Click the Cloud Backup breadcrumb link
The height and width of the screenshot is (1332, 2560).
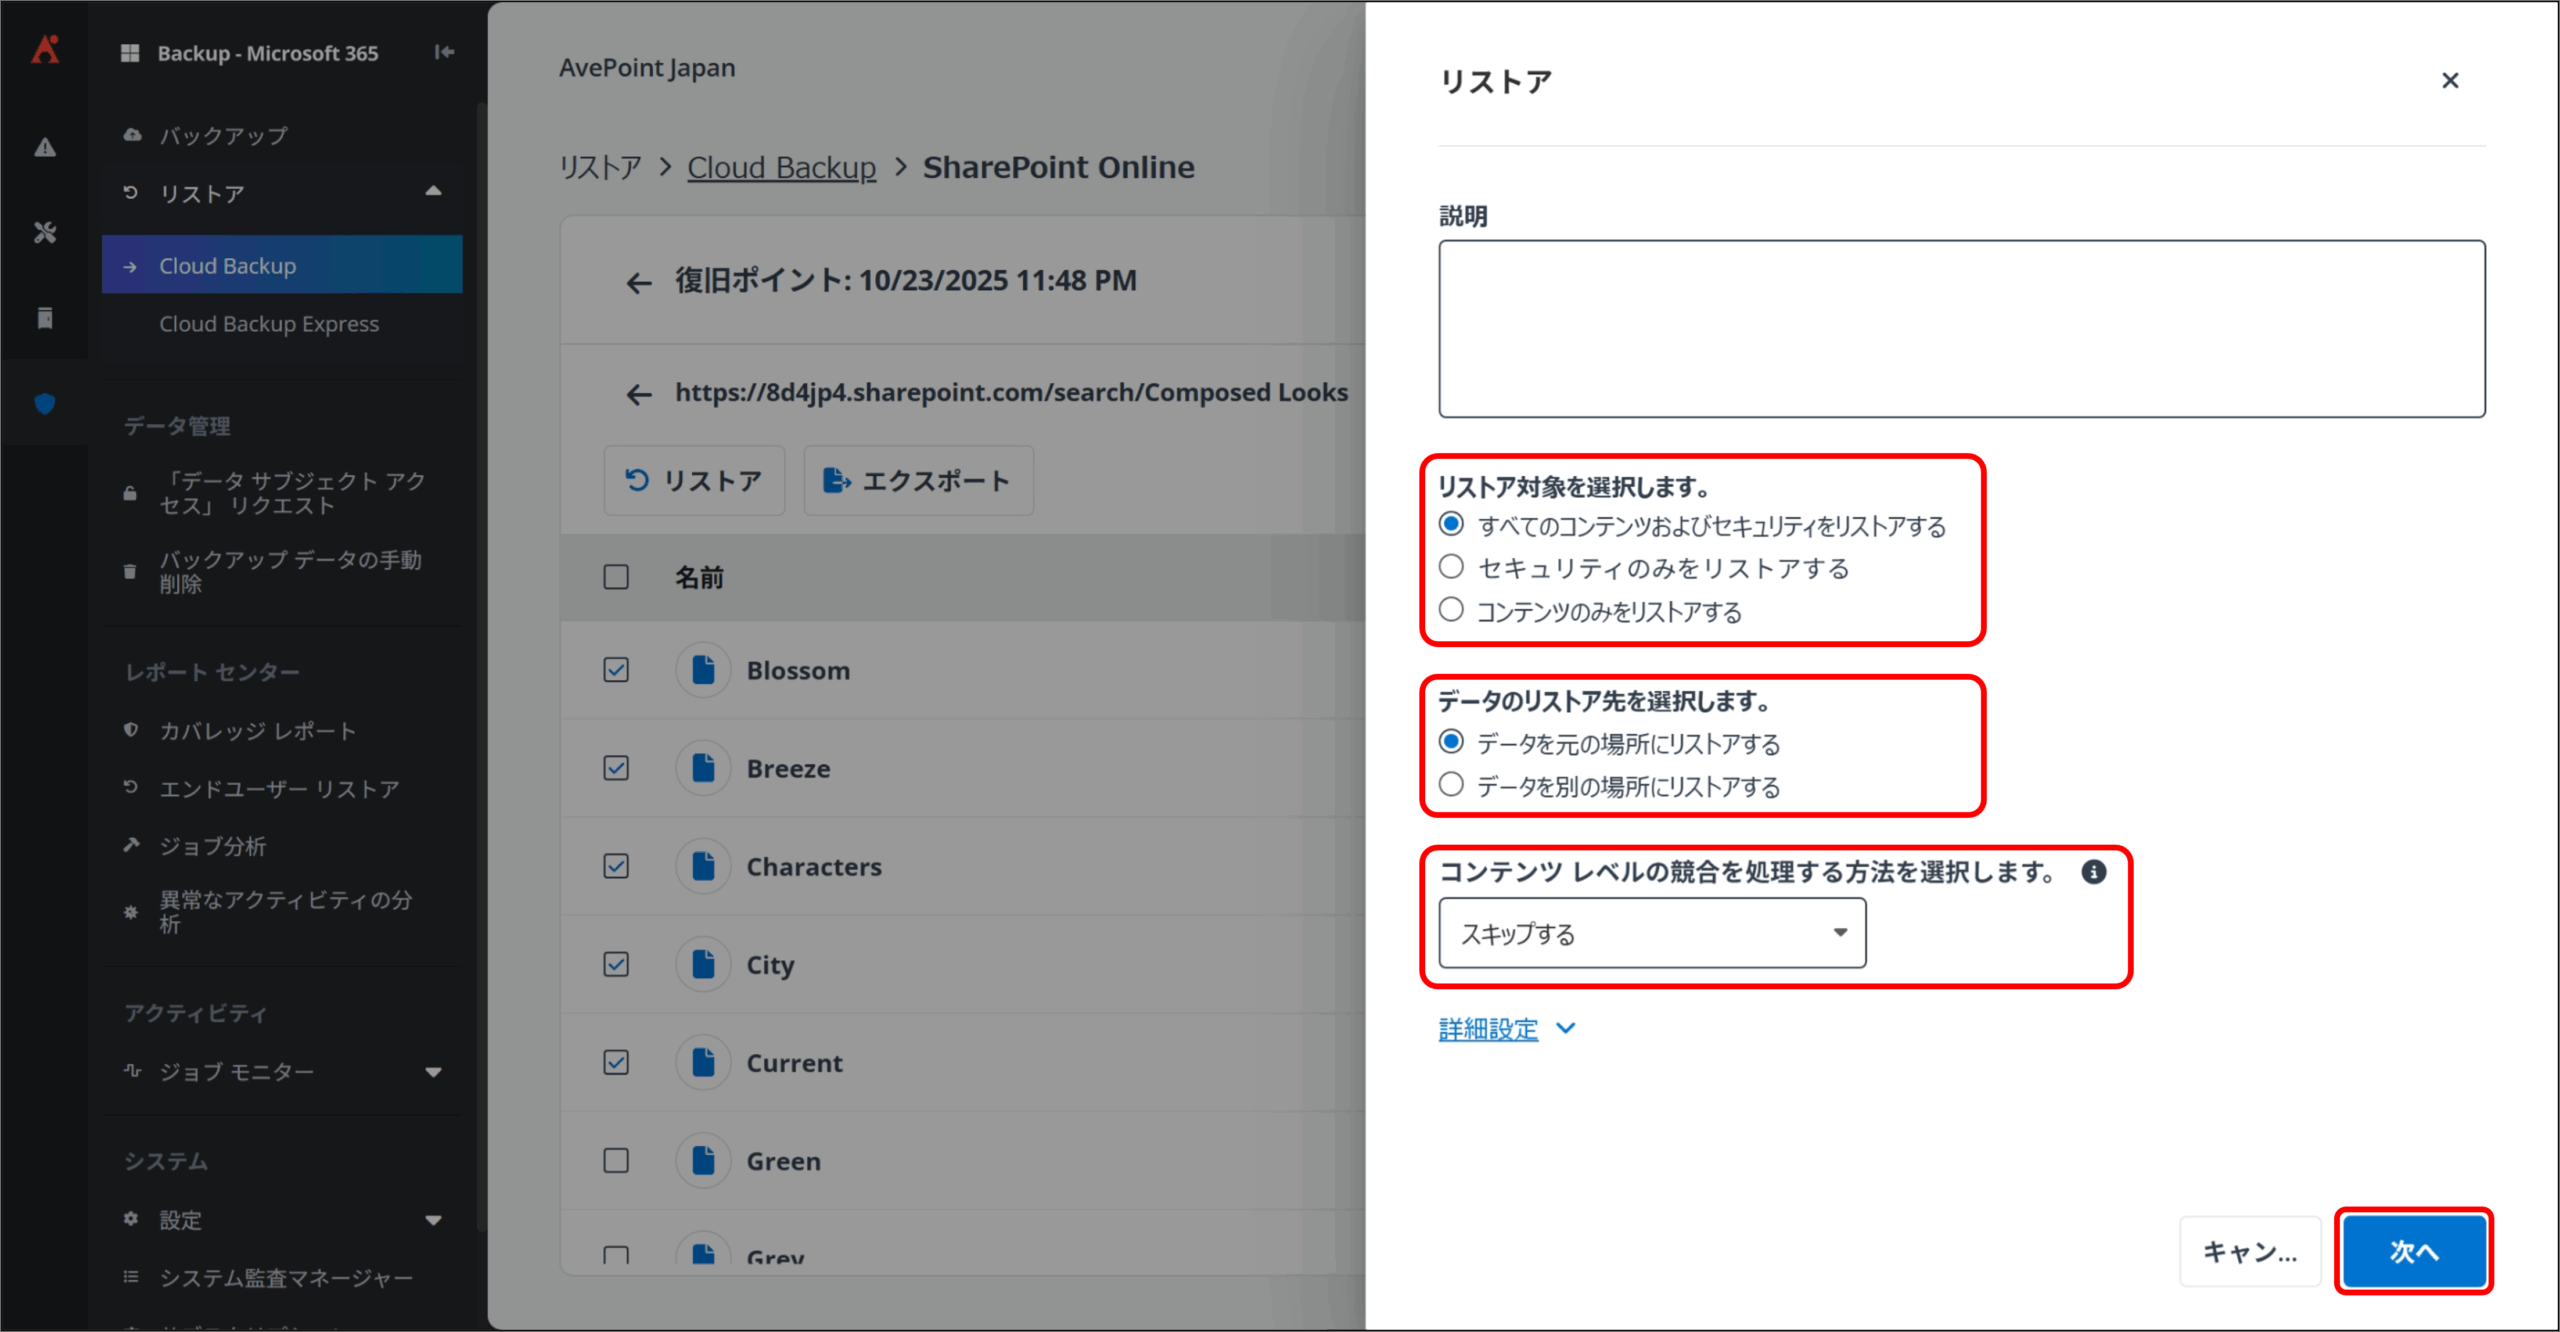[x=781, y=167]
